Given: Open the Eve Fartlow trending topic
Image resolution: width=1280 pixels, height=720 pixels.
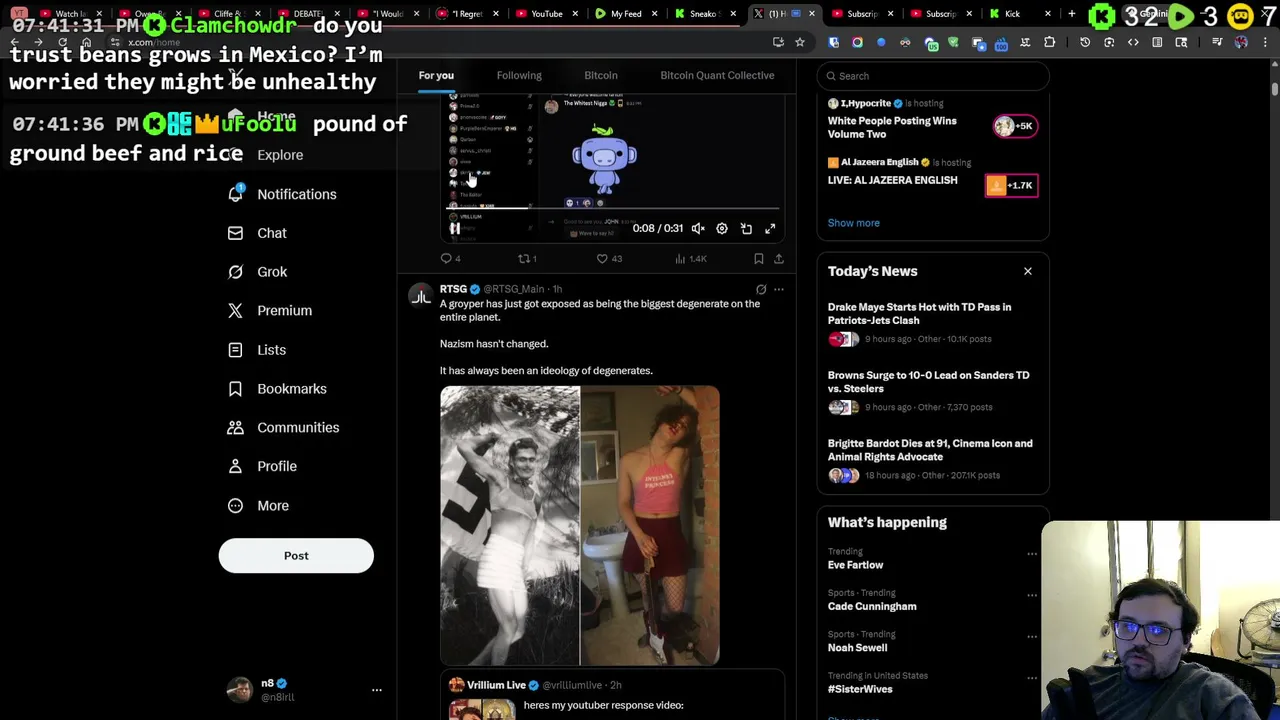Looking at the screenshot, I should point(856,565).
